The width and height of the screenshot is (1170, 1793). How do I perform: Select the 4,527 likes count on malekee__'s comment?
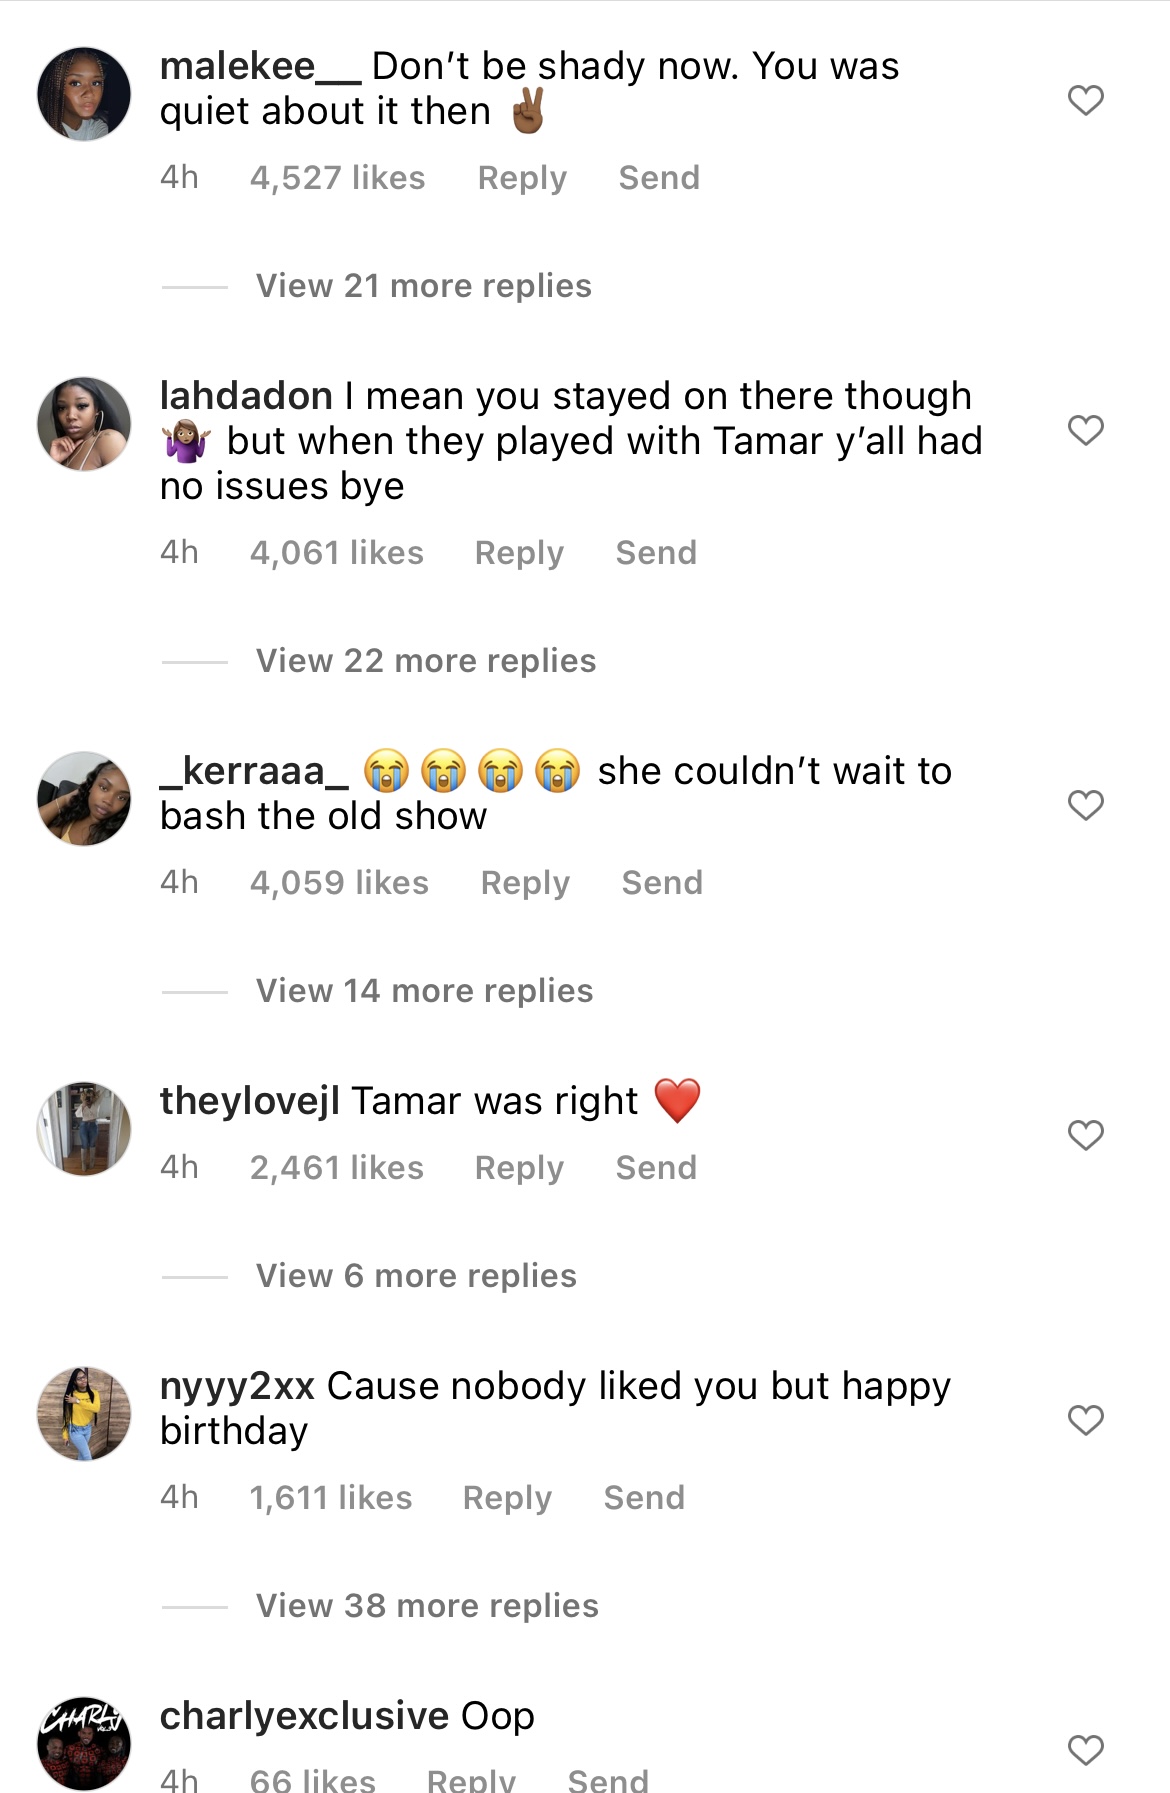point(339,177)
